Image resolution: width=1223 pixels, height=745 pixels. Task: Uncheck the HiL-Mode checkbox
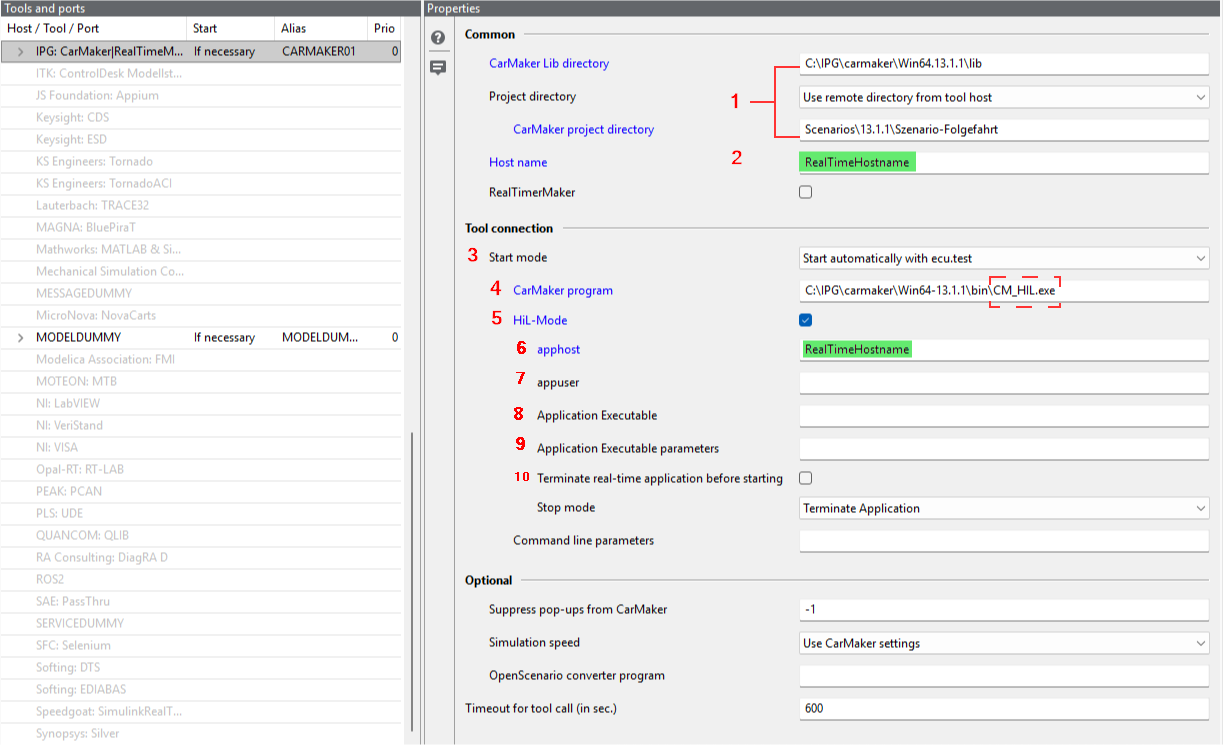pyautogui.click(x=806, y=320)
